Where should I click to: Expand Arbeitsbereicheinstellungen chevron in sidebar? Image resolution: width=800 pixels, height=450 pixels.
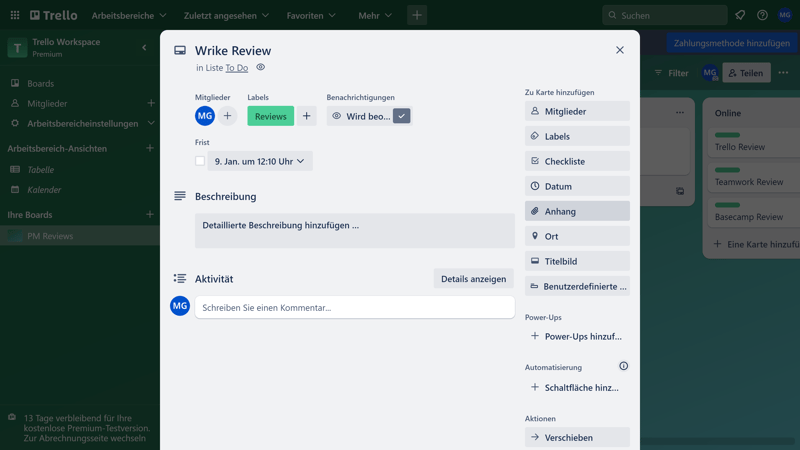point(151,123)
